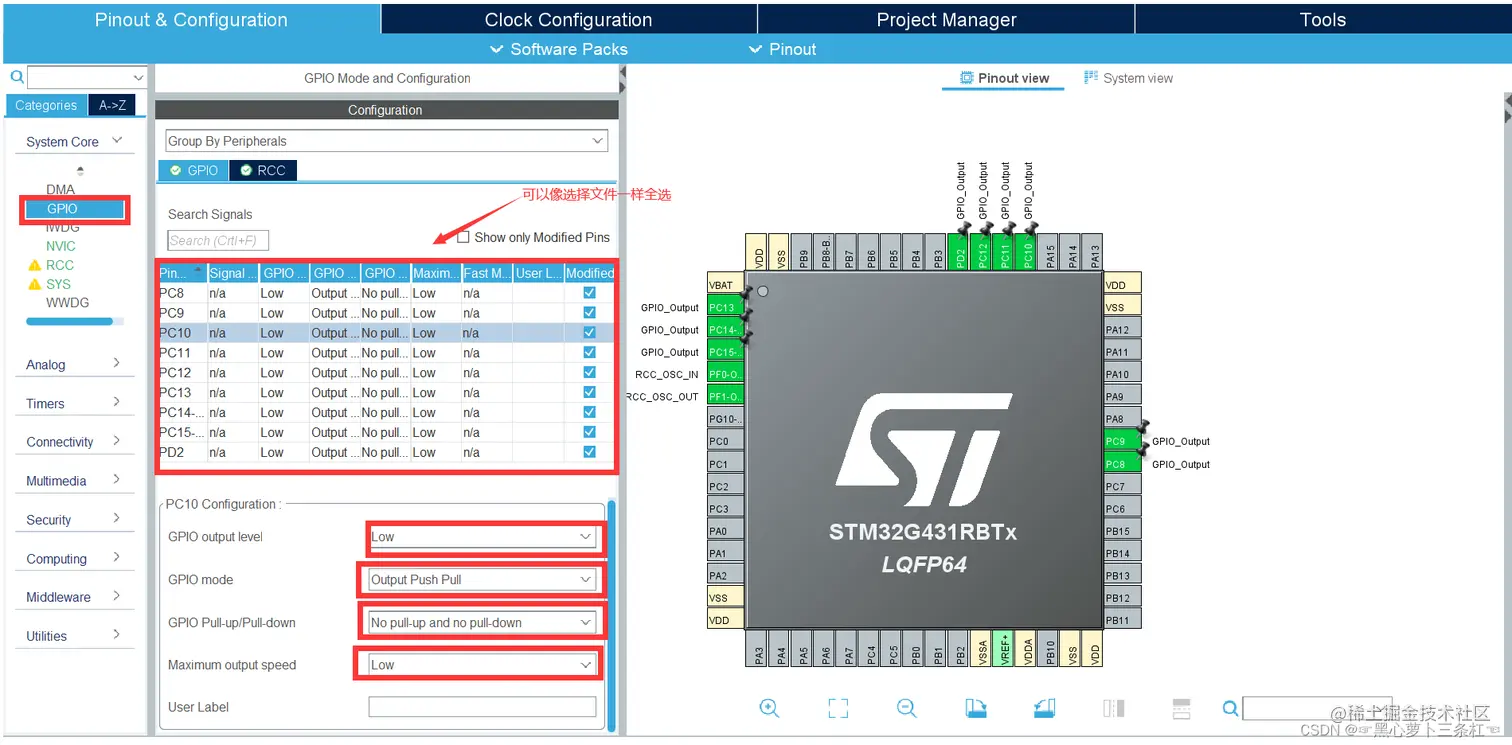Image resolution: width=1512 pixels, height=745 pixels.
Task: Switch to Project Manager tab
Action: pyautogui.click(x=946, y=19)
